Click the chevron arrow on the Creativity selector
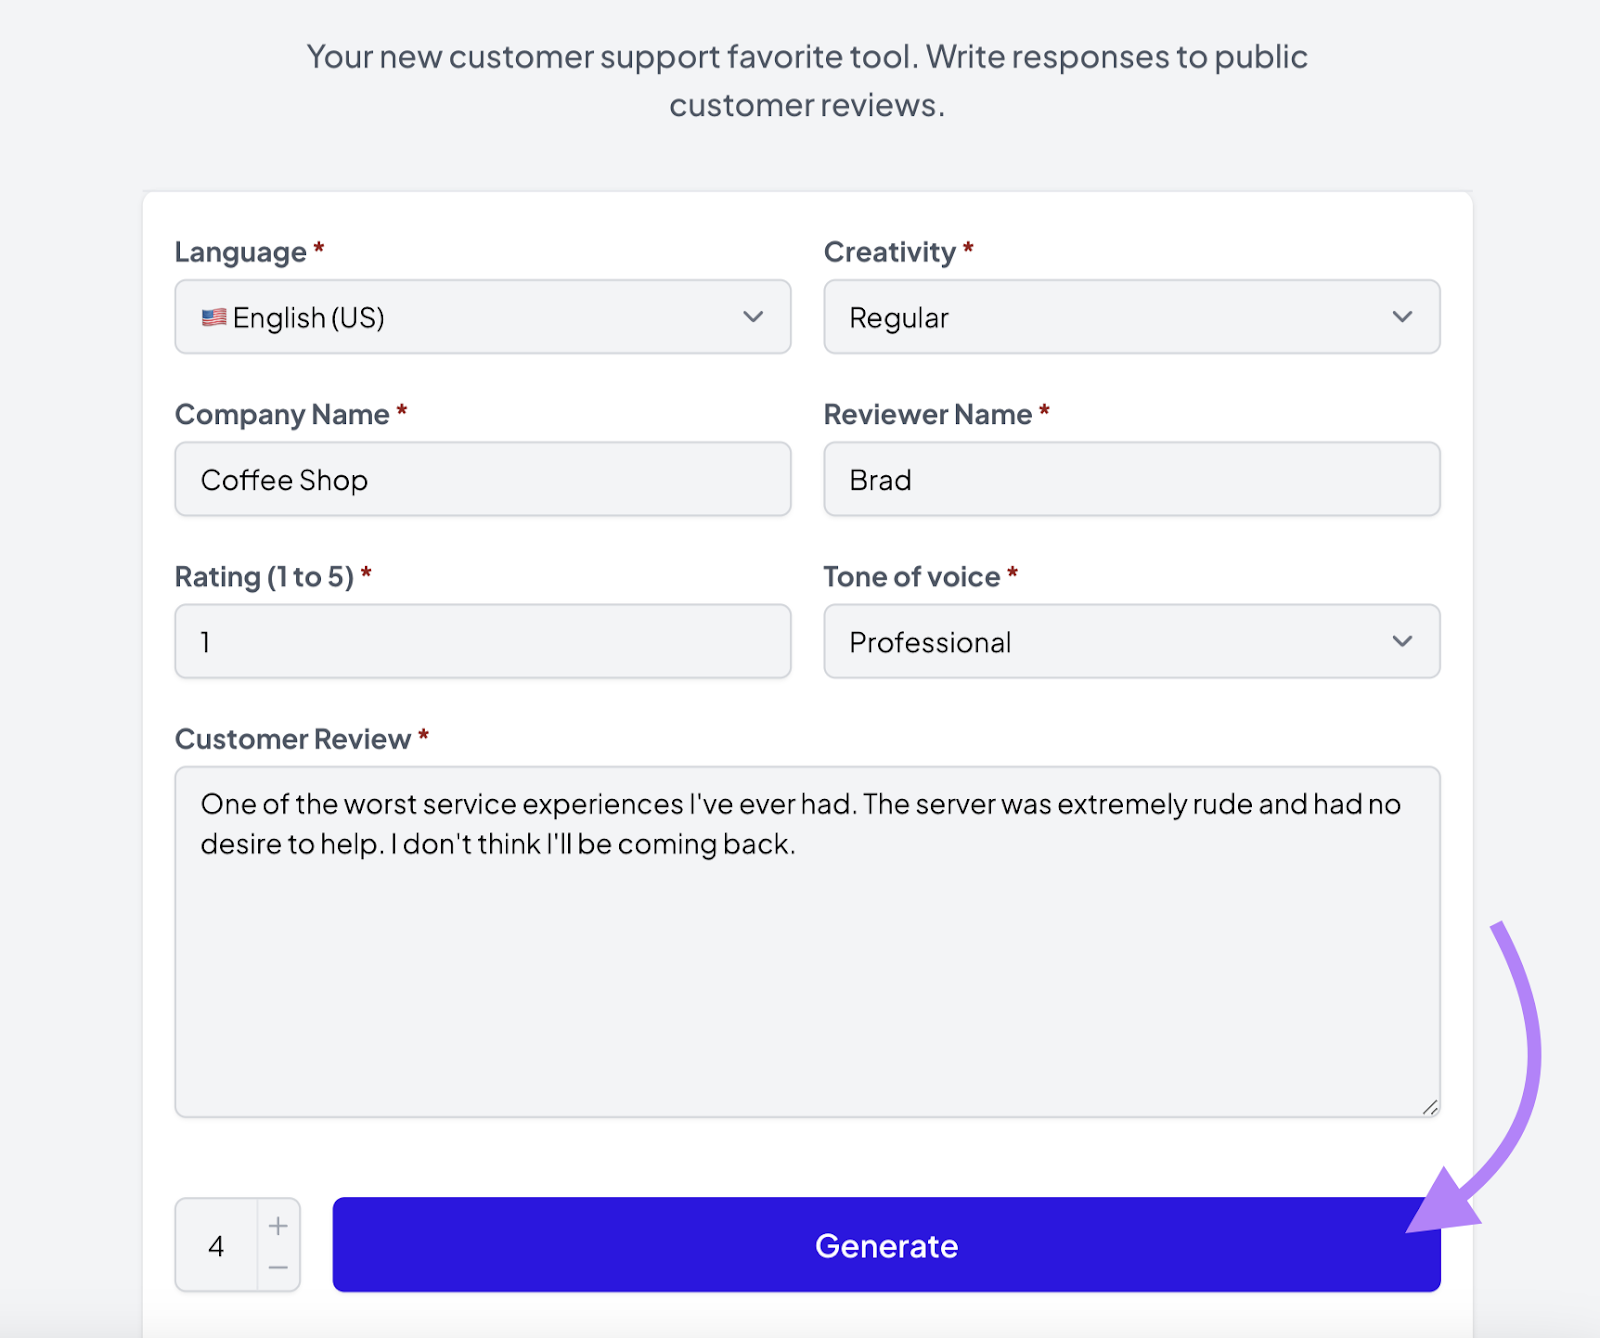Viewport: 1600px width, 1338px height. pyautogui.click(x=1402, y=317)
